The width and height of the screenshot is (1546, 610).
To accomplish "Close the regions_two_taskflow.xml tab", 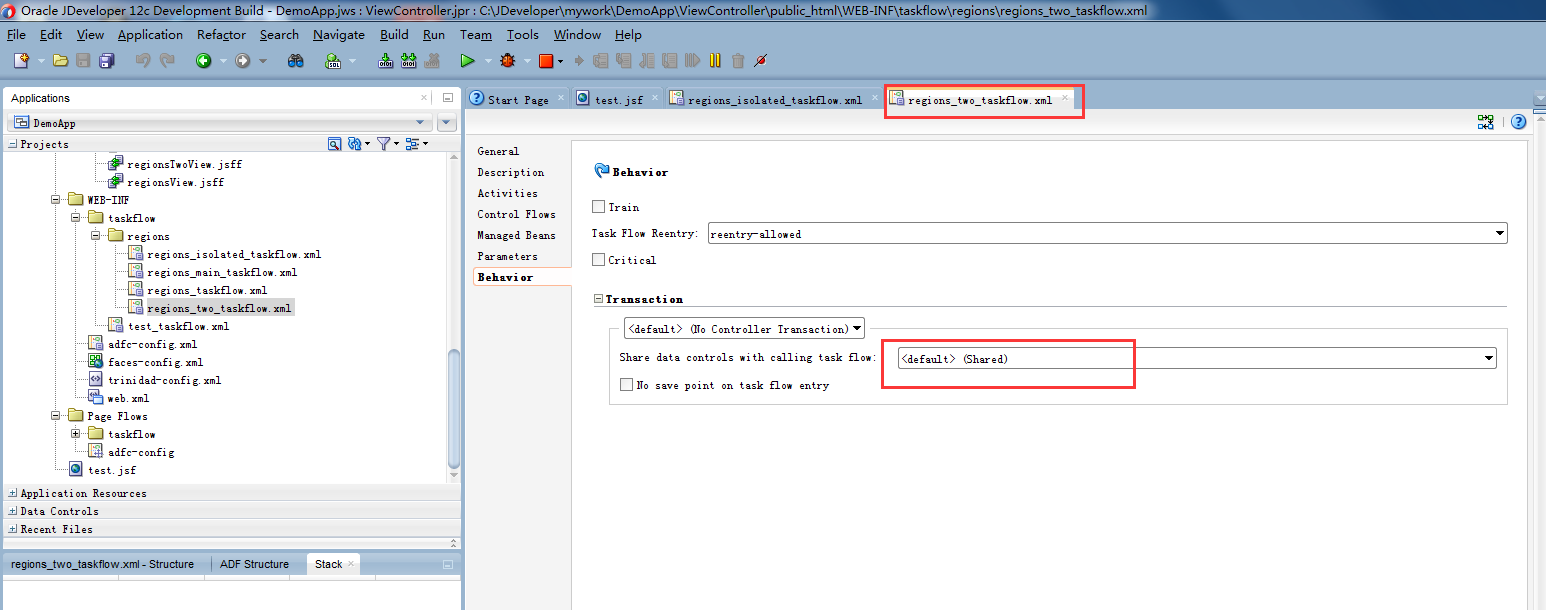I will pos(1065,98).
